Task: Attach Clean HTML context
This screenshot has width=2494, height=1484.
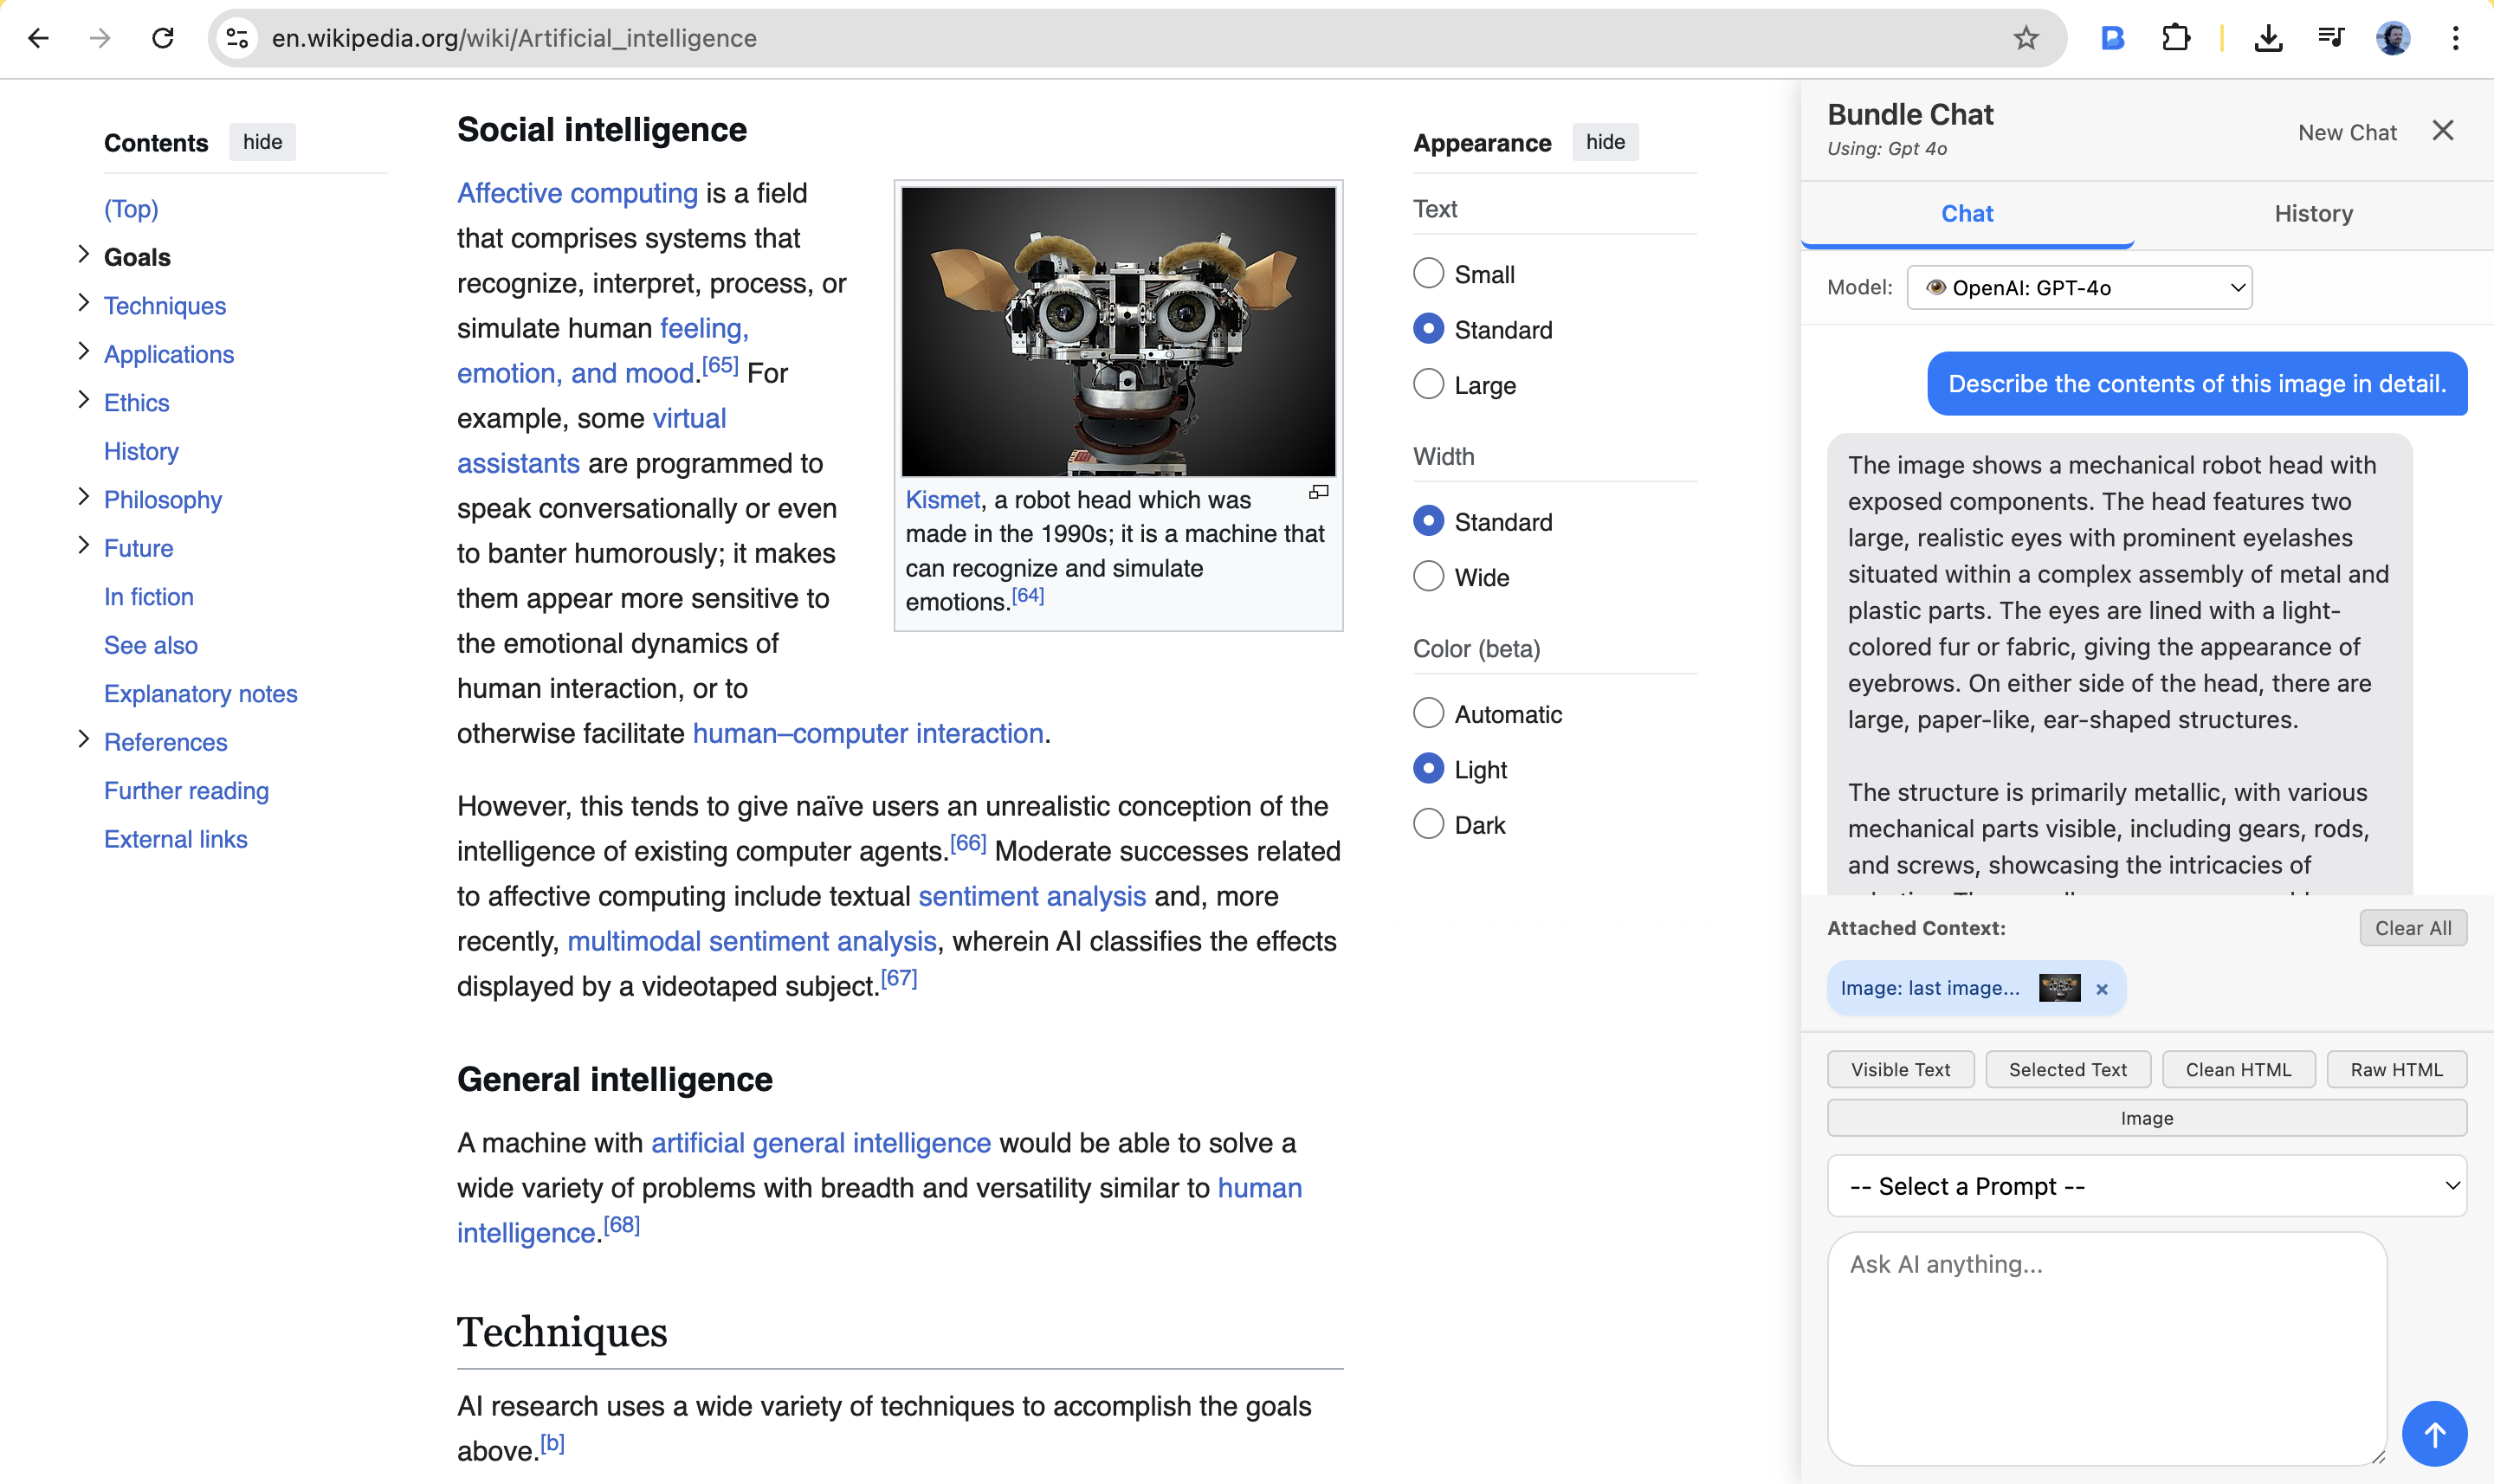Action: (2238, 1069)
